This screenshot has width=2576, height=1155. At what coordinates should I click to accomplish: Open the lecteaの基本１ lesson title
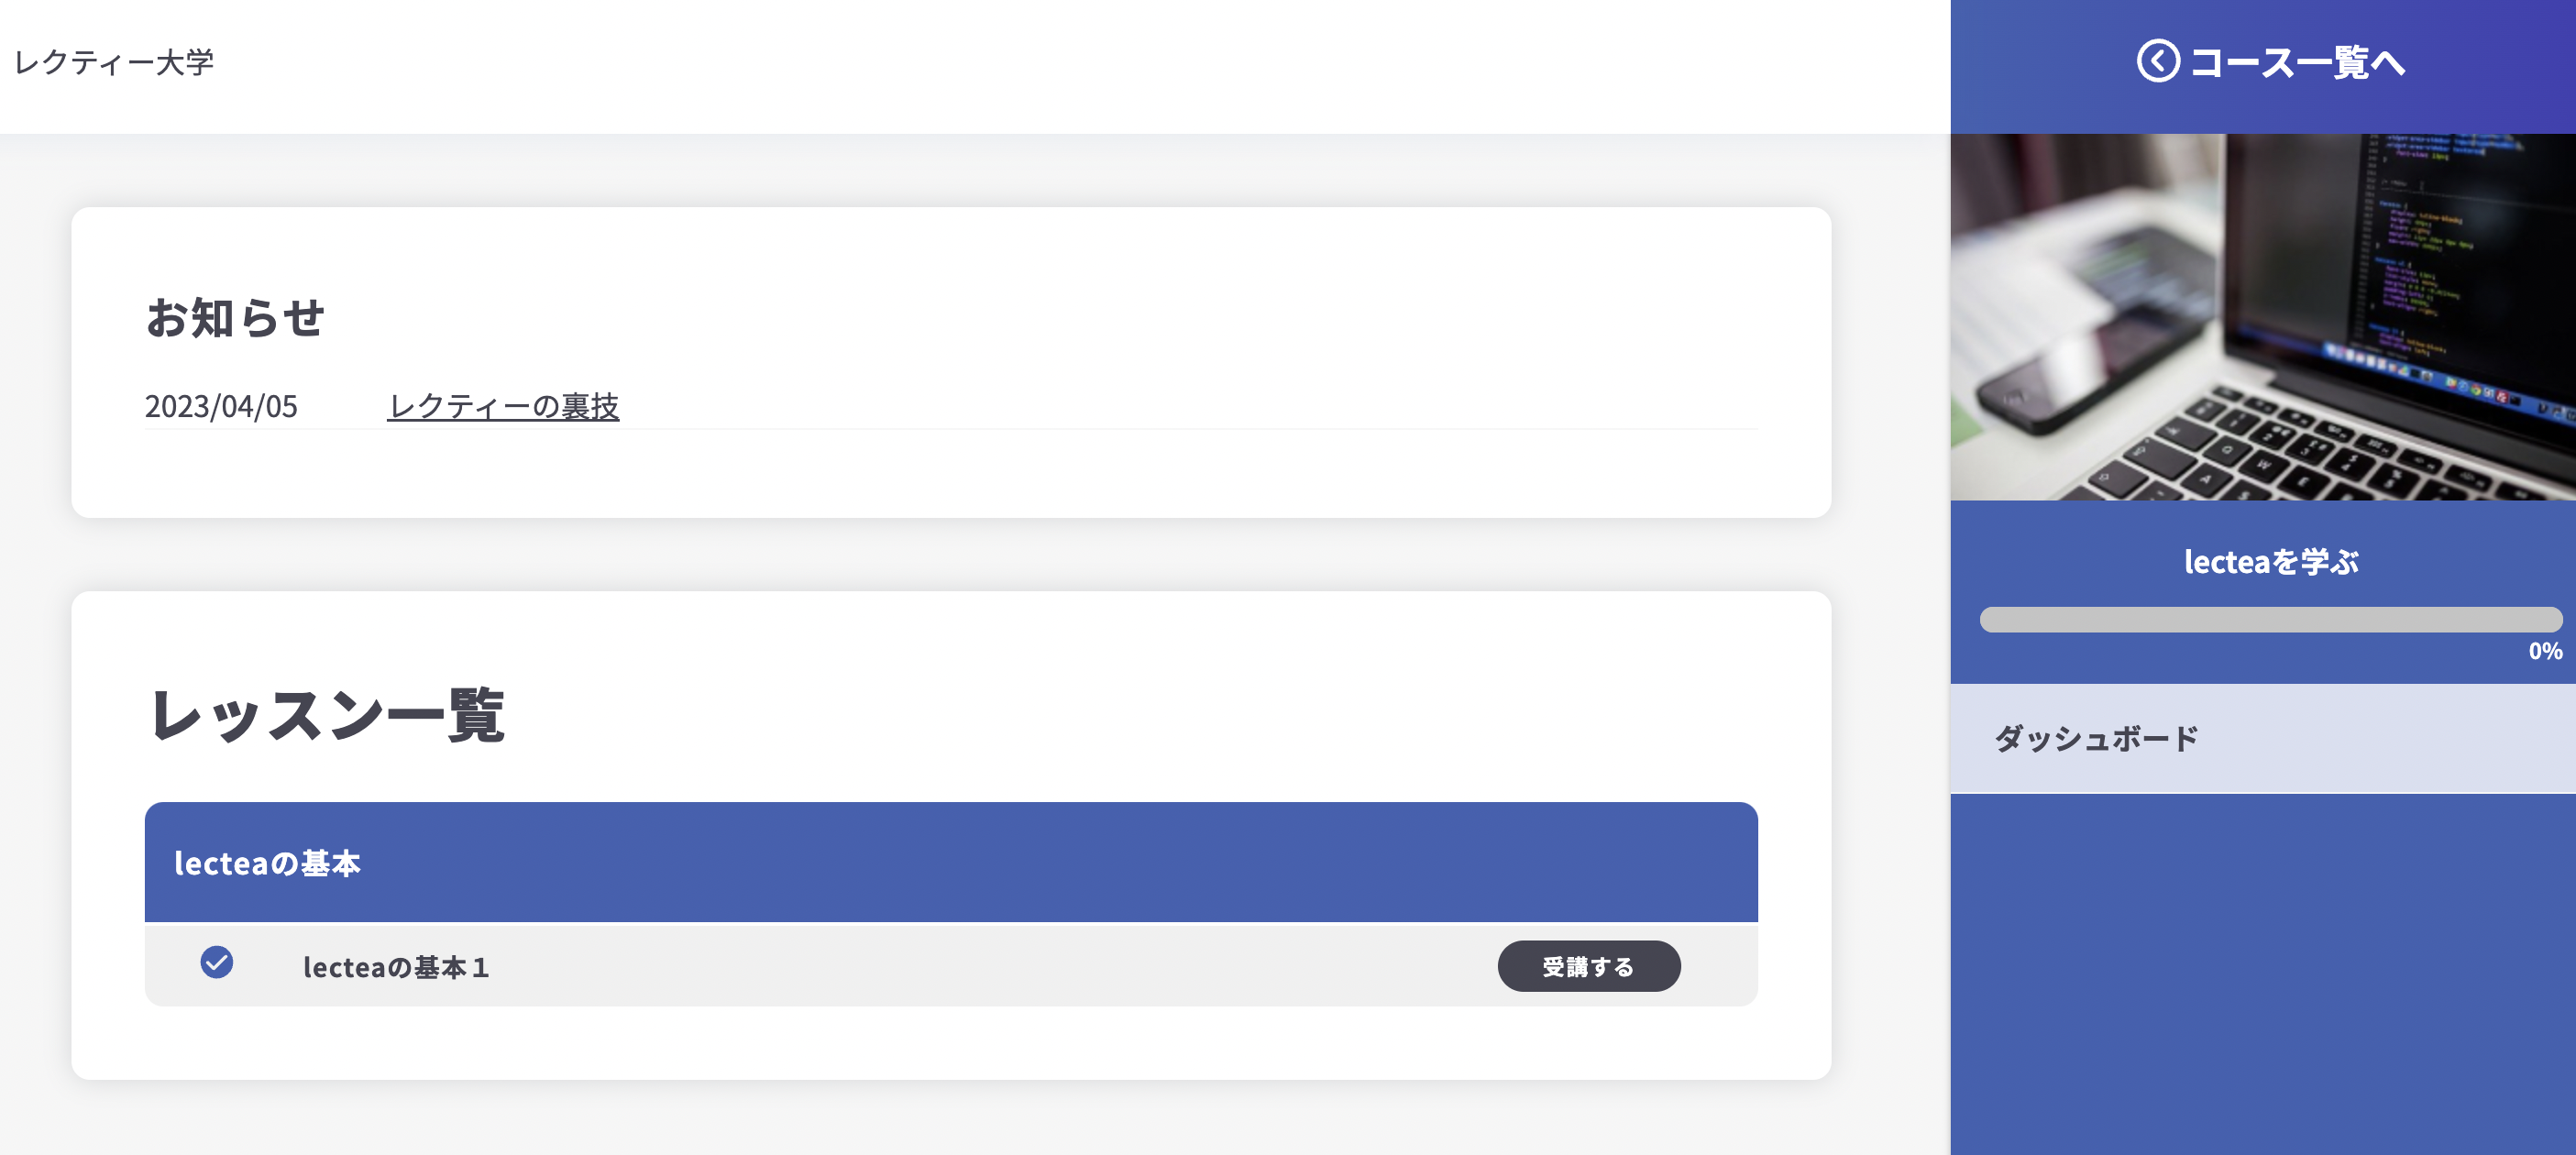tap(396, 967)
